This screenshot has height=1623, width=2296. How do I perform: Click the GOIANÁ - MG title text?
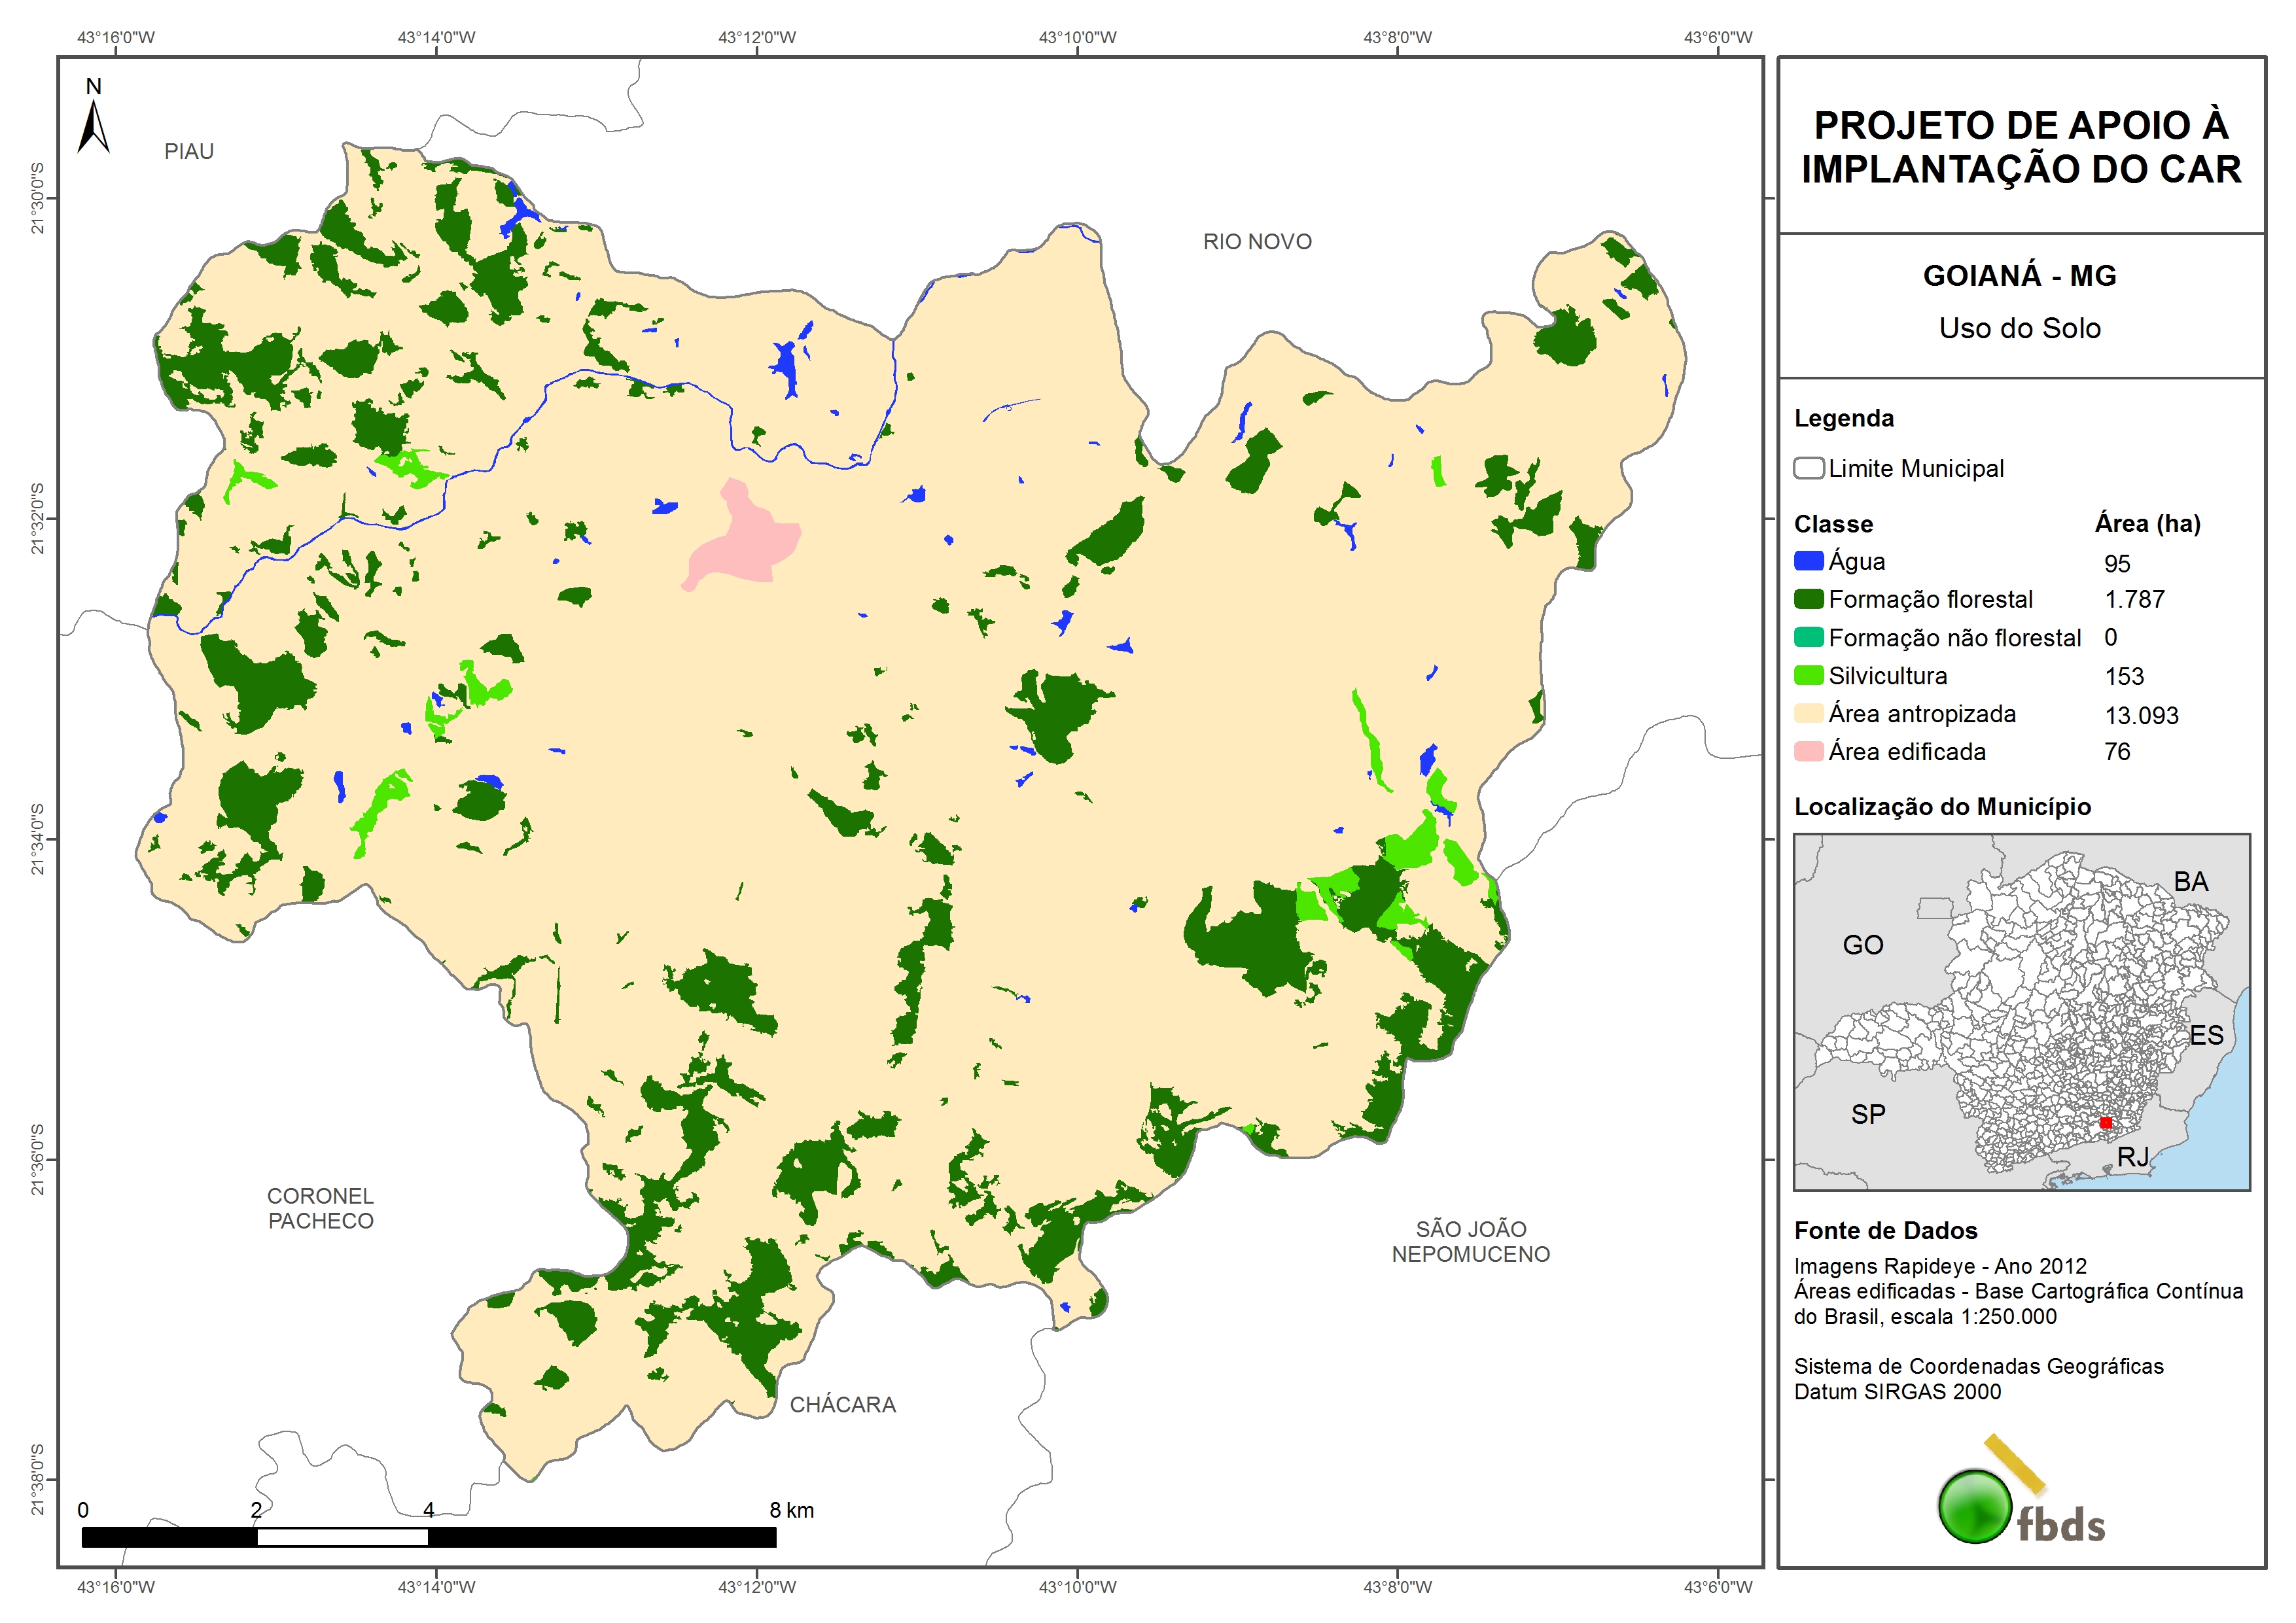point(2019,276)
